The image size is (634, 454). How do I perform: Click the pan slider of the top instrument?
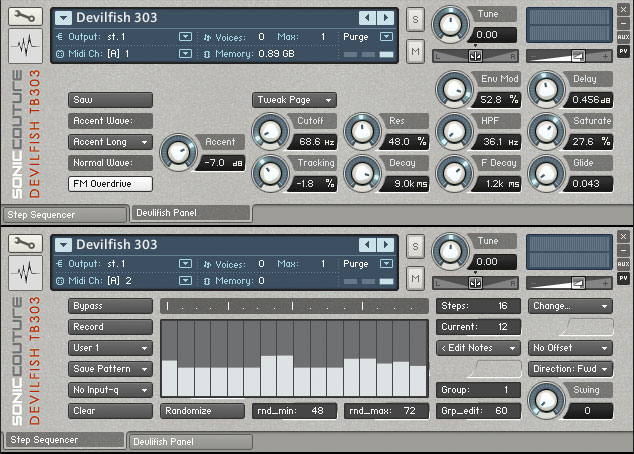click(x=476, y=56)
